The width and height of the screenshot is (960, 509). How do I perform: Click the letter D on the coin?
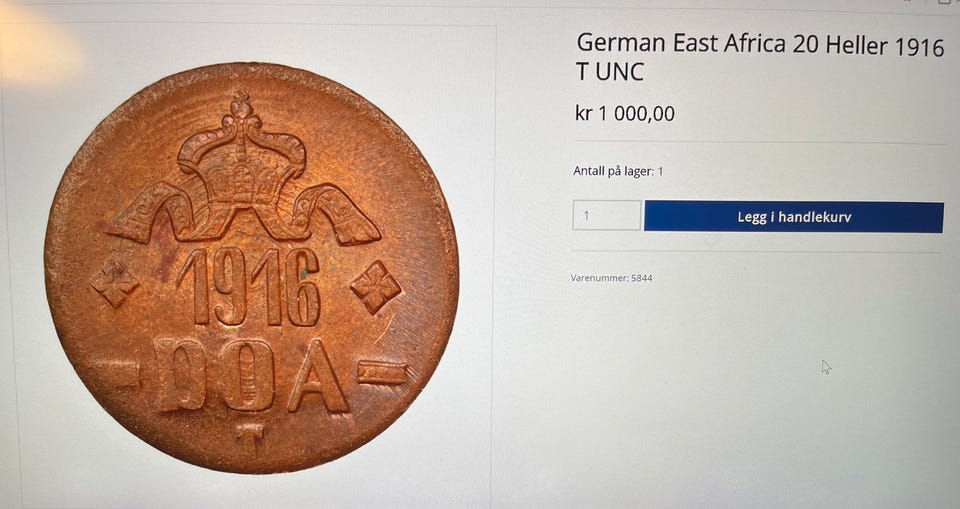click(181, 374)
